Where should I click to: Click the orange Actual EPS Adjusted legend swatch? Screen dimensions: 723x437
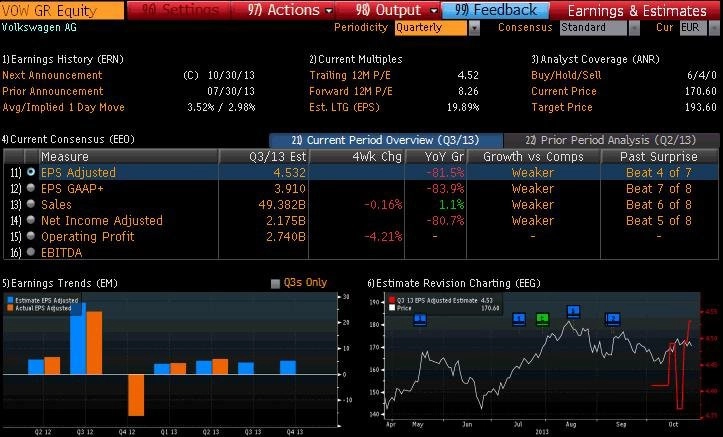(10, 308)
